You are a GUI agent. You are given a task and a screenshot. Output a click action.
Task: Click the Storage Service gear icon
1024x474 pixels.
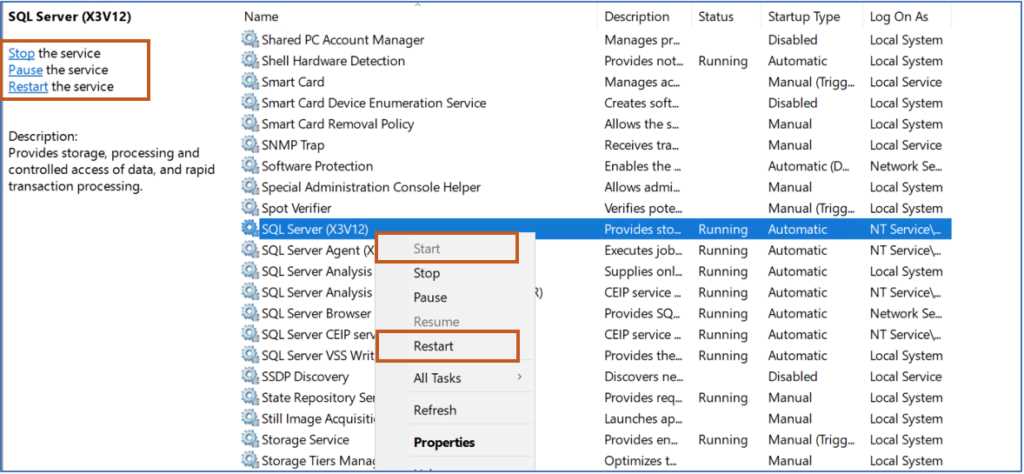pyautogui.click(x=250, y=439)
